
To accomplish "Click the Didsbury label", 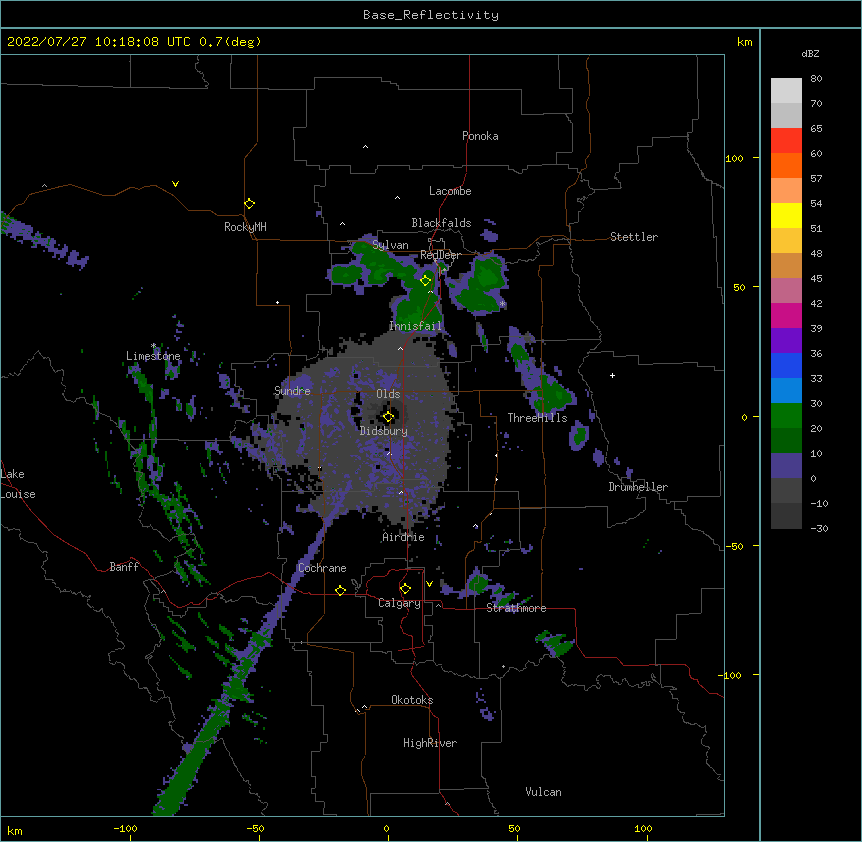I will [383, 431].
